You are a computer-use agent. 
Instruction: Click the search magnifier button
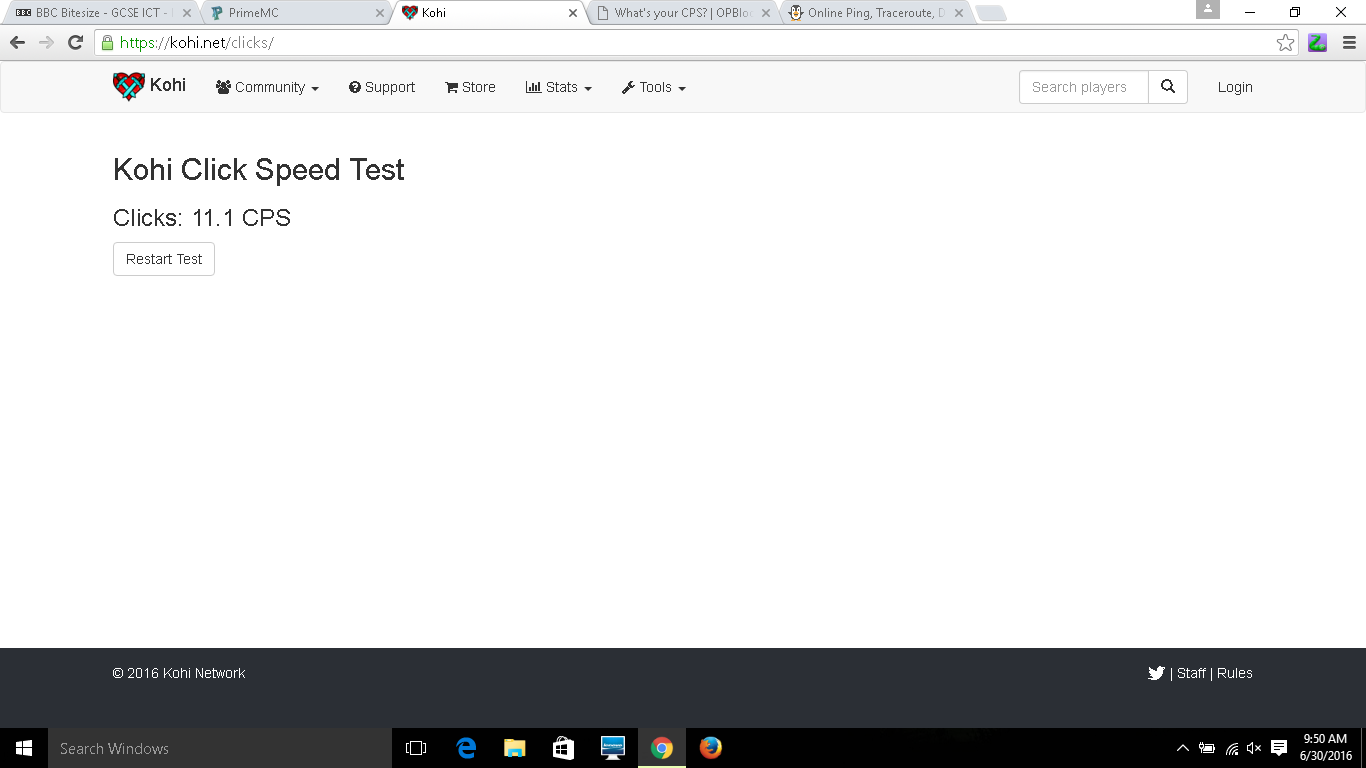pos(1167,87)
